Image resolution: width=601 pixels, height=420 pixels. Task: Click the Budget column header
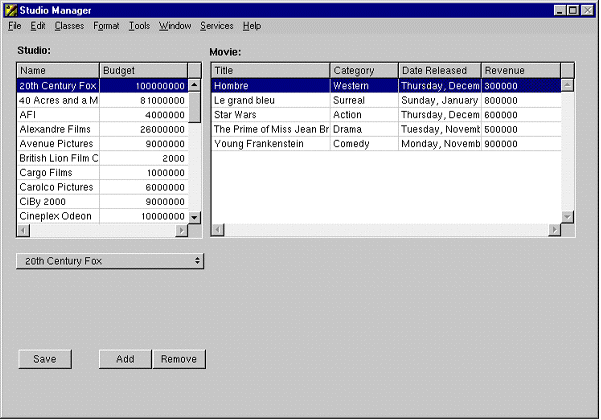(x=143, y=70)
